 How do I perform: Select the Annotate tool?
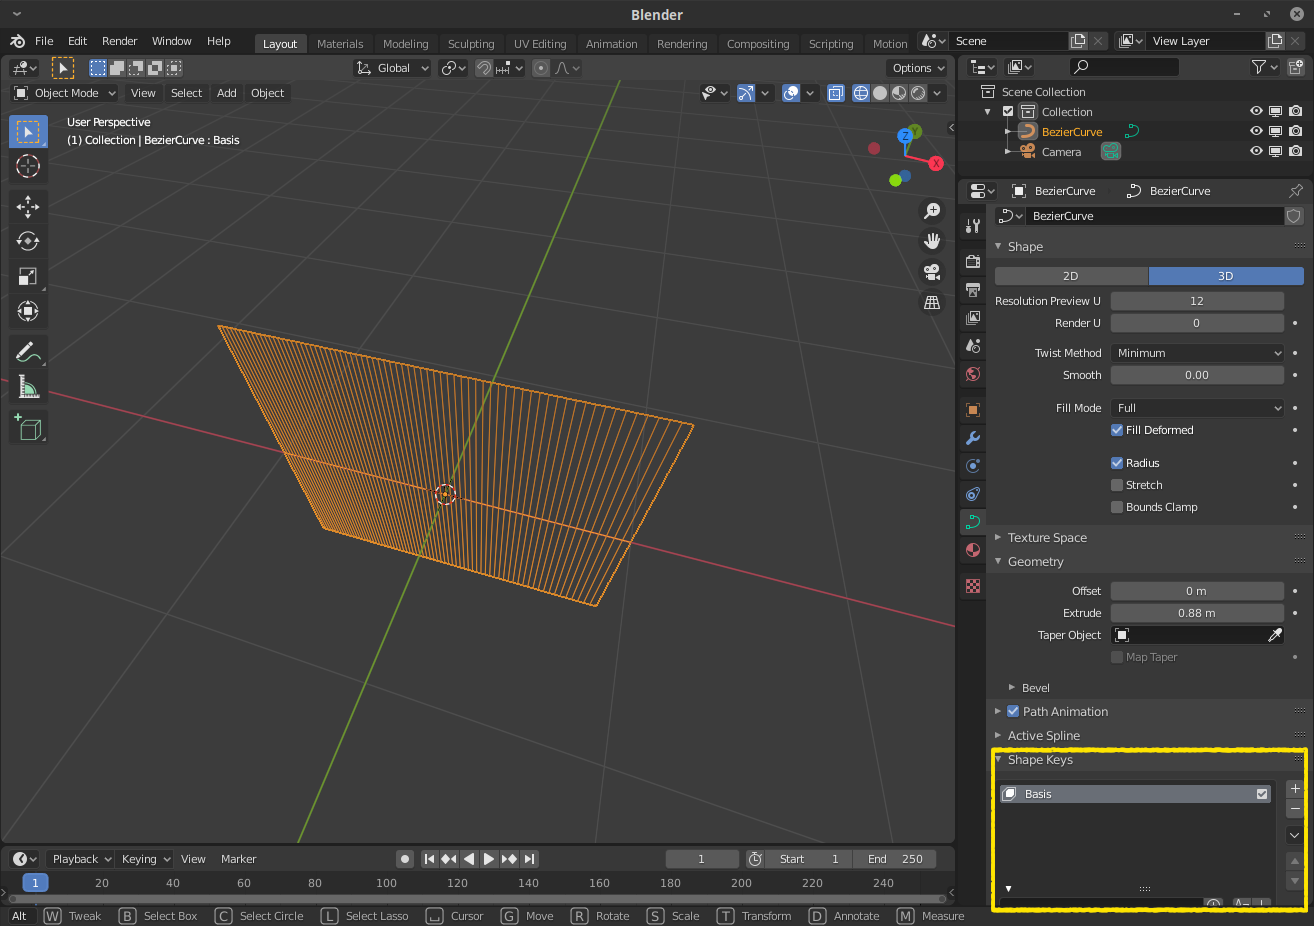[28, 352]
